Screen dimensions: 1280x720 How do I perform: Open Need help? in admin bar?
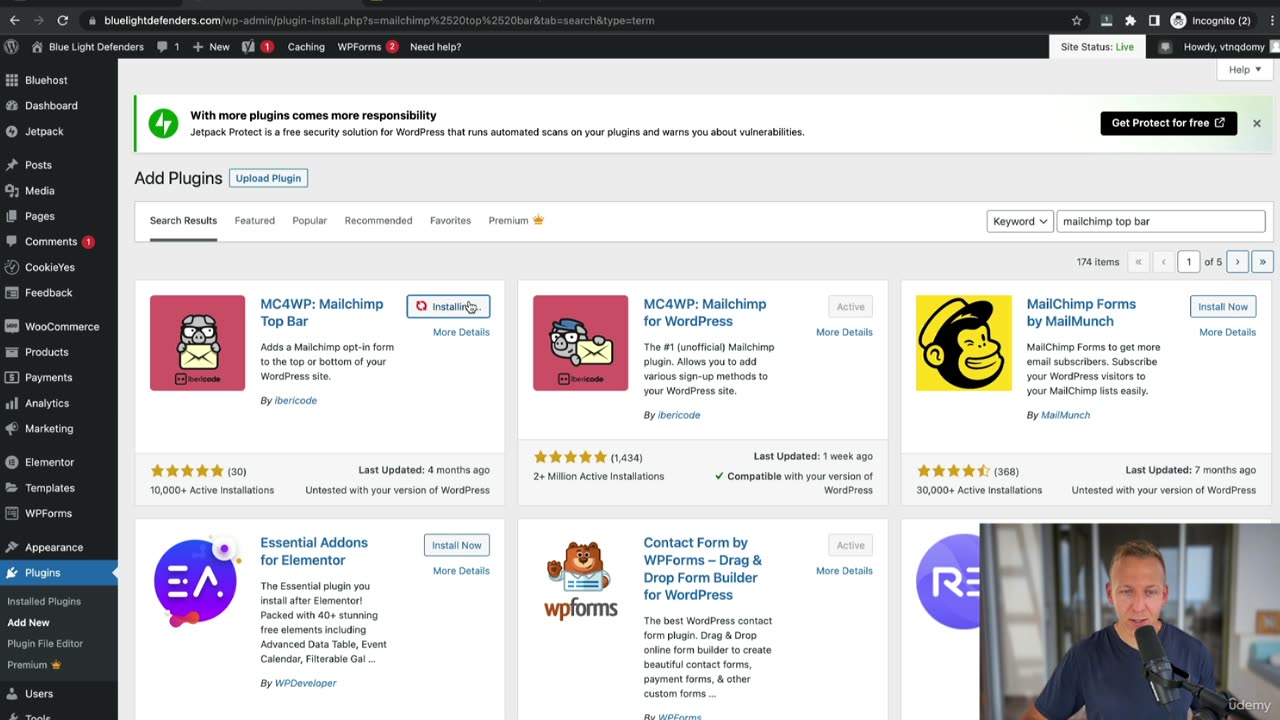click(x=435, y=46)
